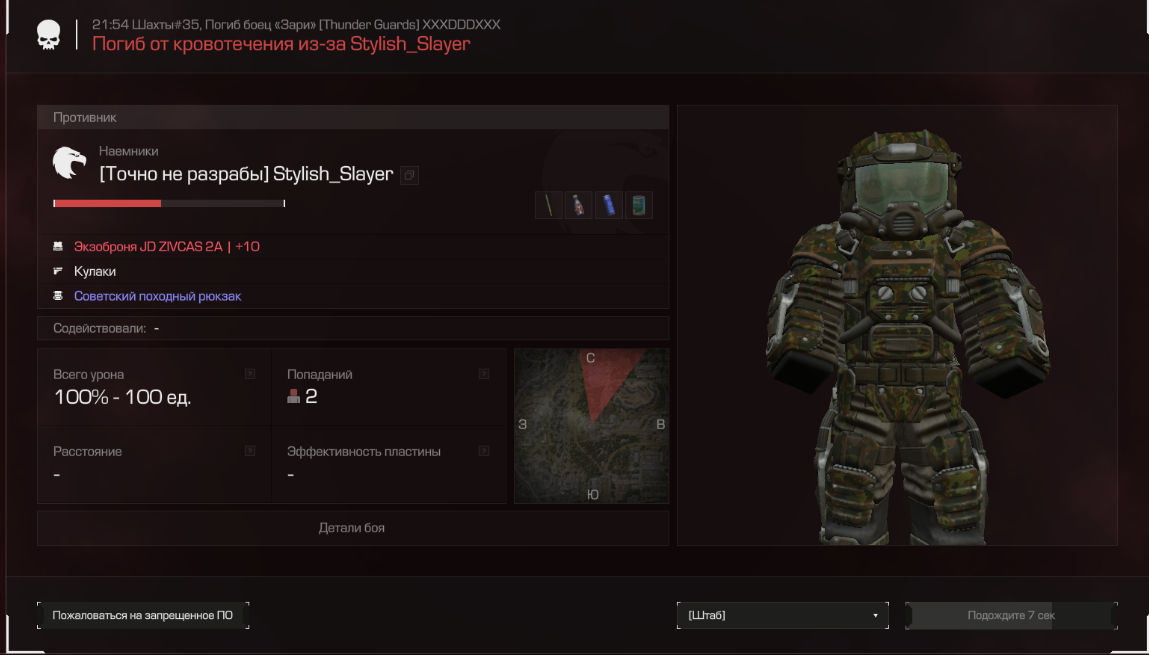The height and width of the screenshot is (655, 1149).
Task: Click the Ю south marker on minimap
Action: coord(593,495)
